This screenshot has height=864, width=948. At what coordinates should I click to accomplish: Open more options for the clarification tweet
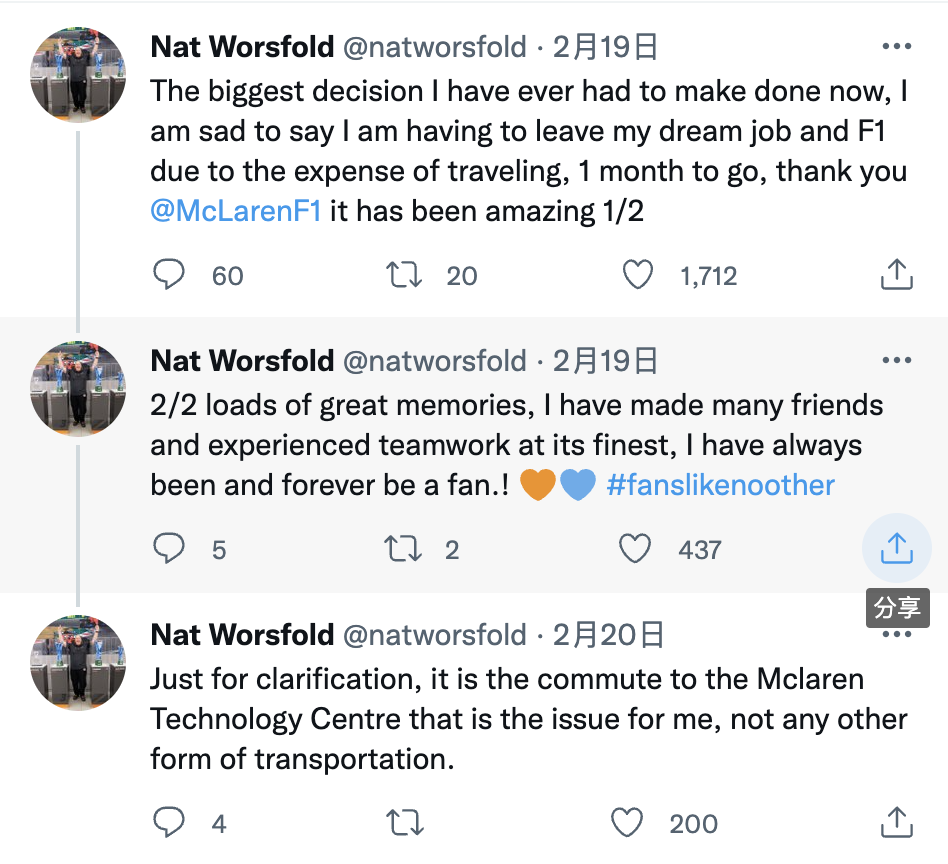[x=896, y=635]
